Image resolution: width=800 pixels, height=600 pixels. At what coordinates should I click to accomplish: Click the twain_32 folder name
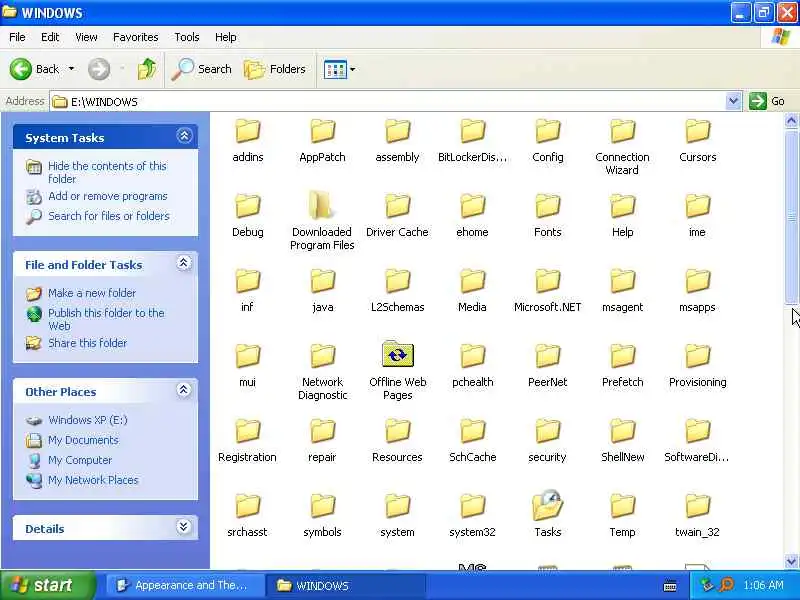697,532
